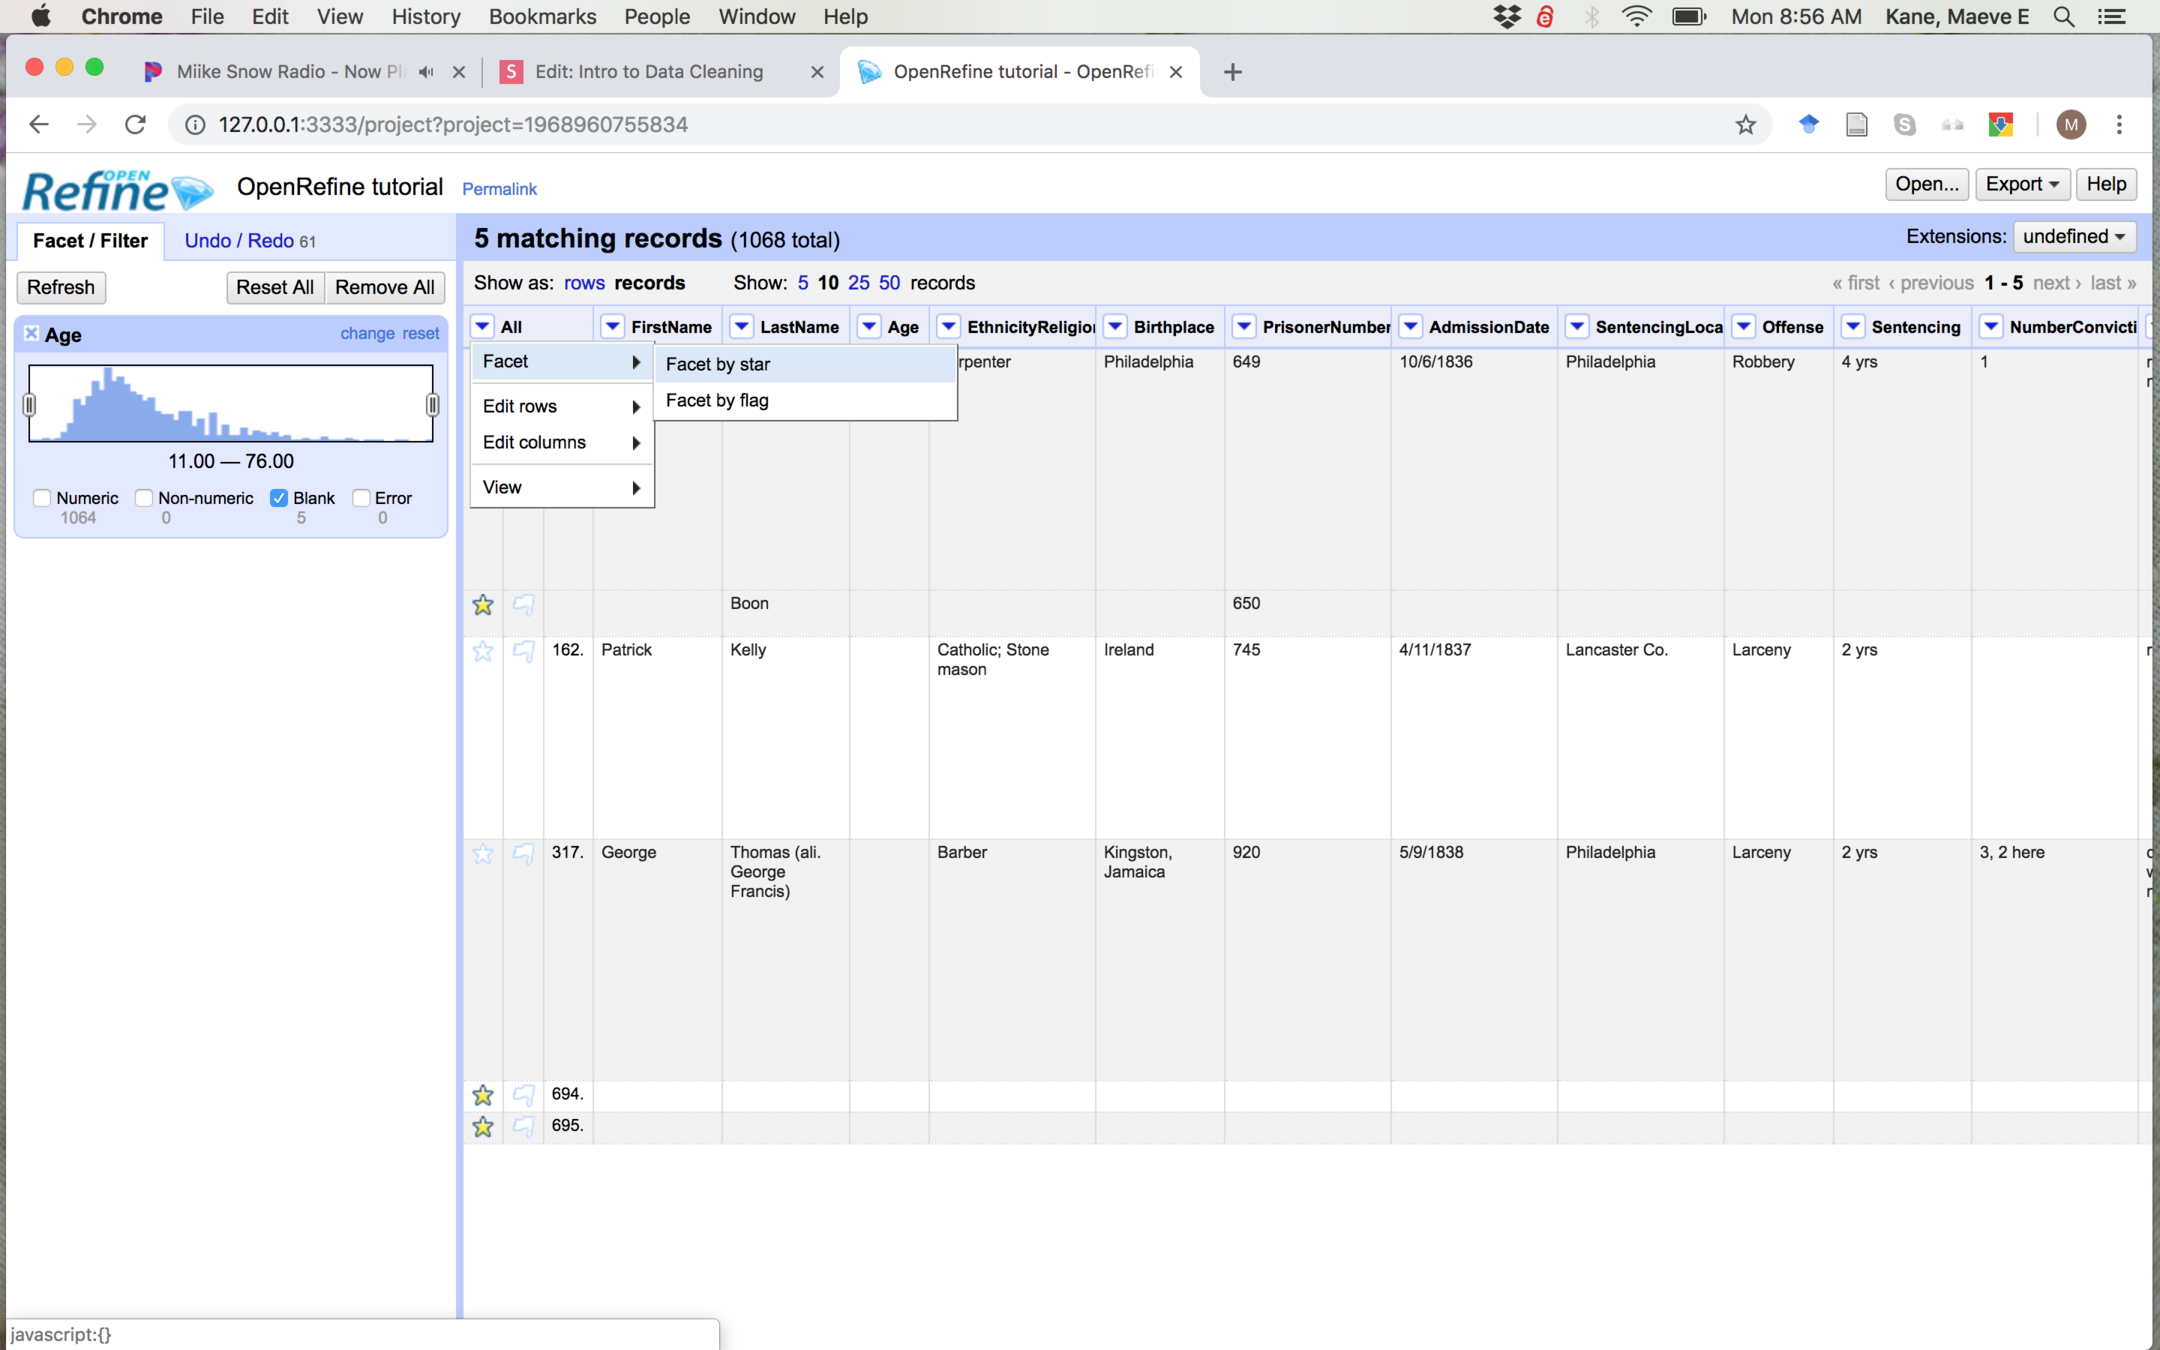Star the Patrick Kelly record row
This screenshot has width=2160, height=1350.
[x=483, y=651]
